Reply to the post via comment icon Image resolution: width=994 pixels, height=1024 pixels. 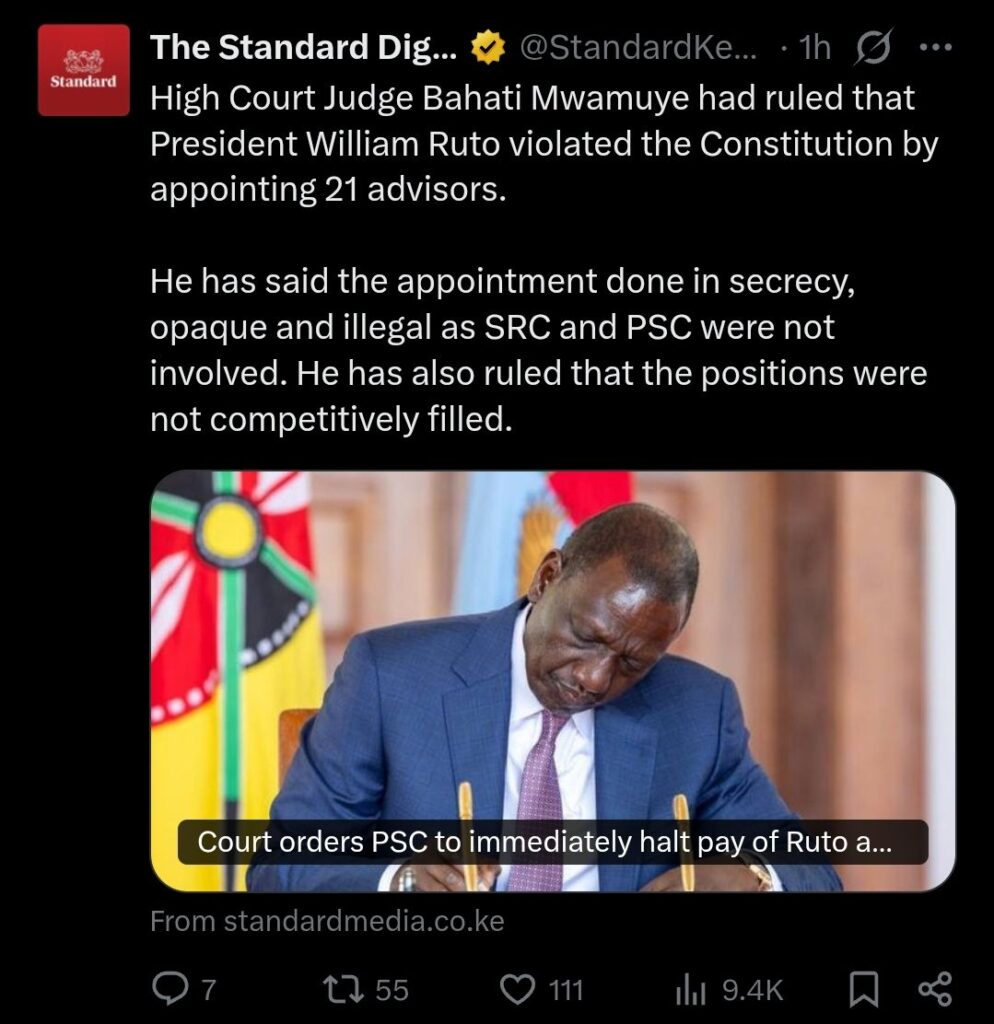(168, 989)
